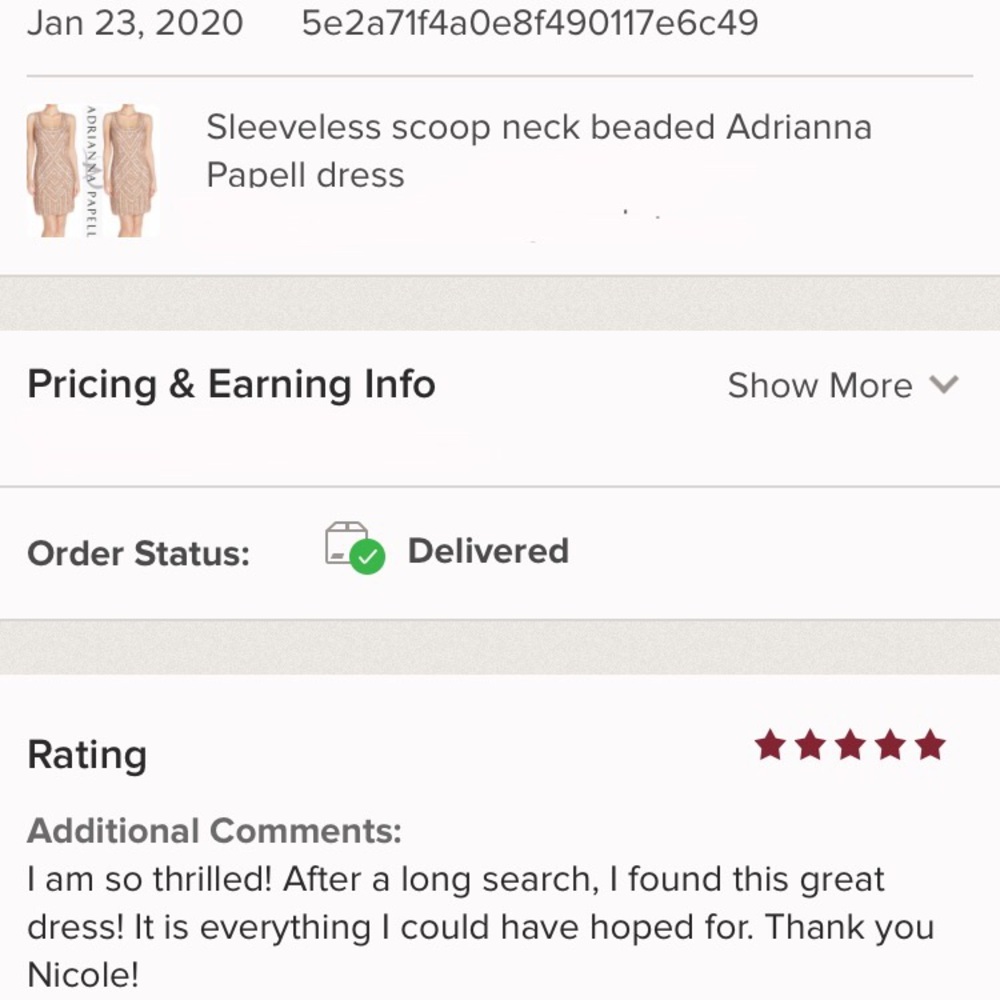
Task: Toggle the five-star rating to four stars
Action: [x=890, y=745]
